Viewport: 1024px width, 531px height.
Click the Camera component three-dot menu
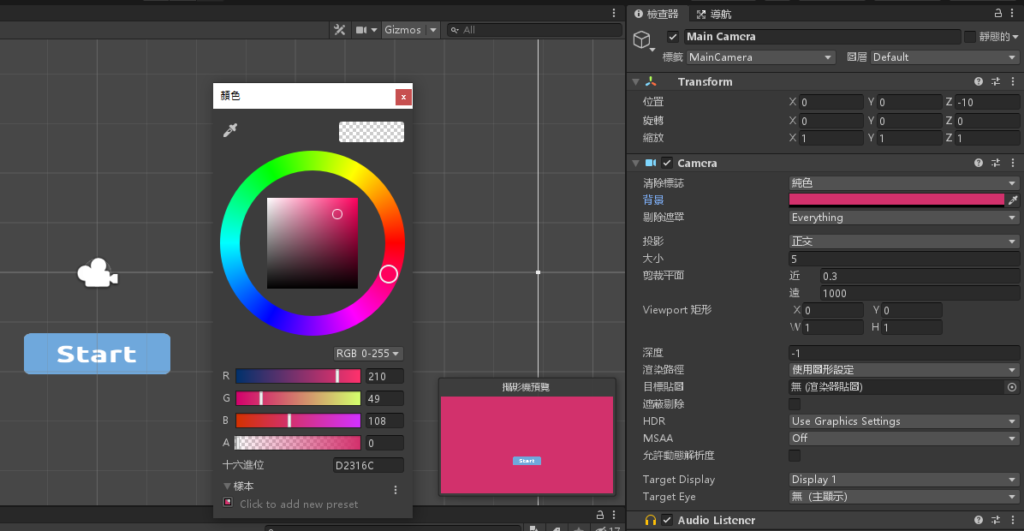1011,163
